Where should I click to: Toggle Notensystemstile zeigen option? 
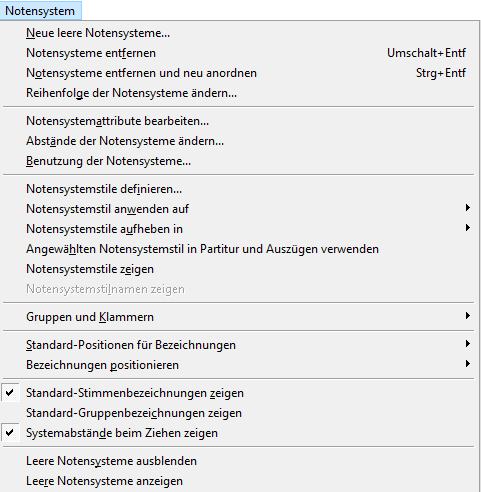coord(239,269)
